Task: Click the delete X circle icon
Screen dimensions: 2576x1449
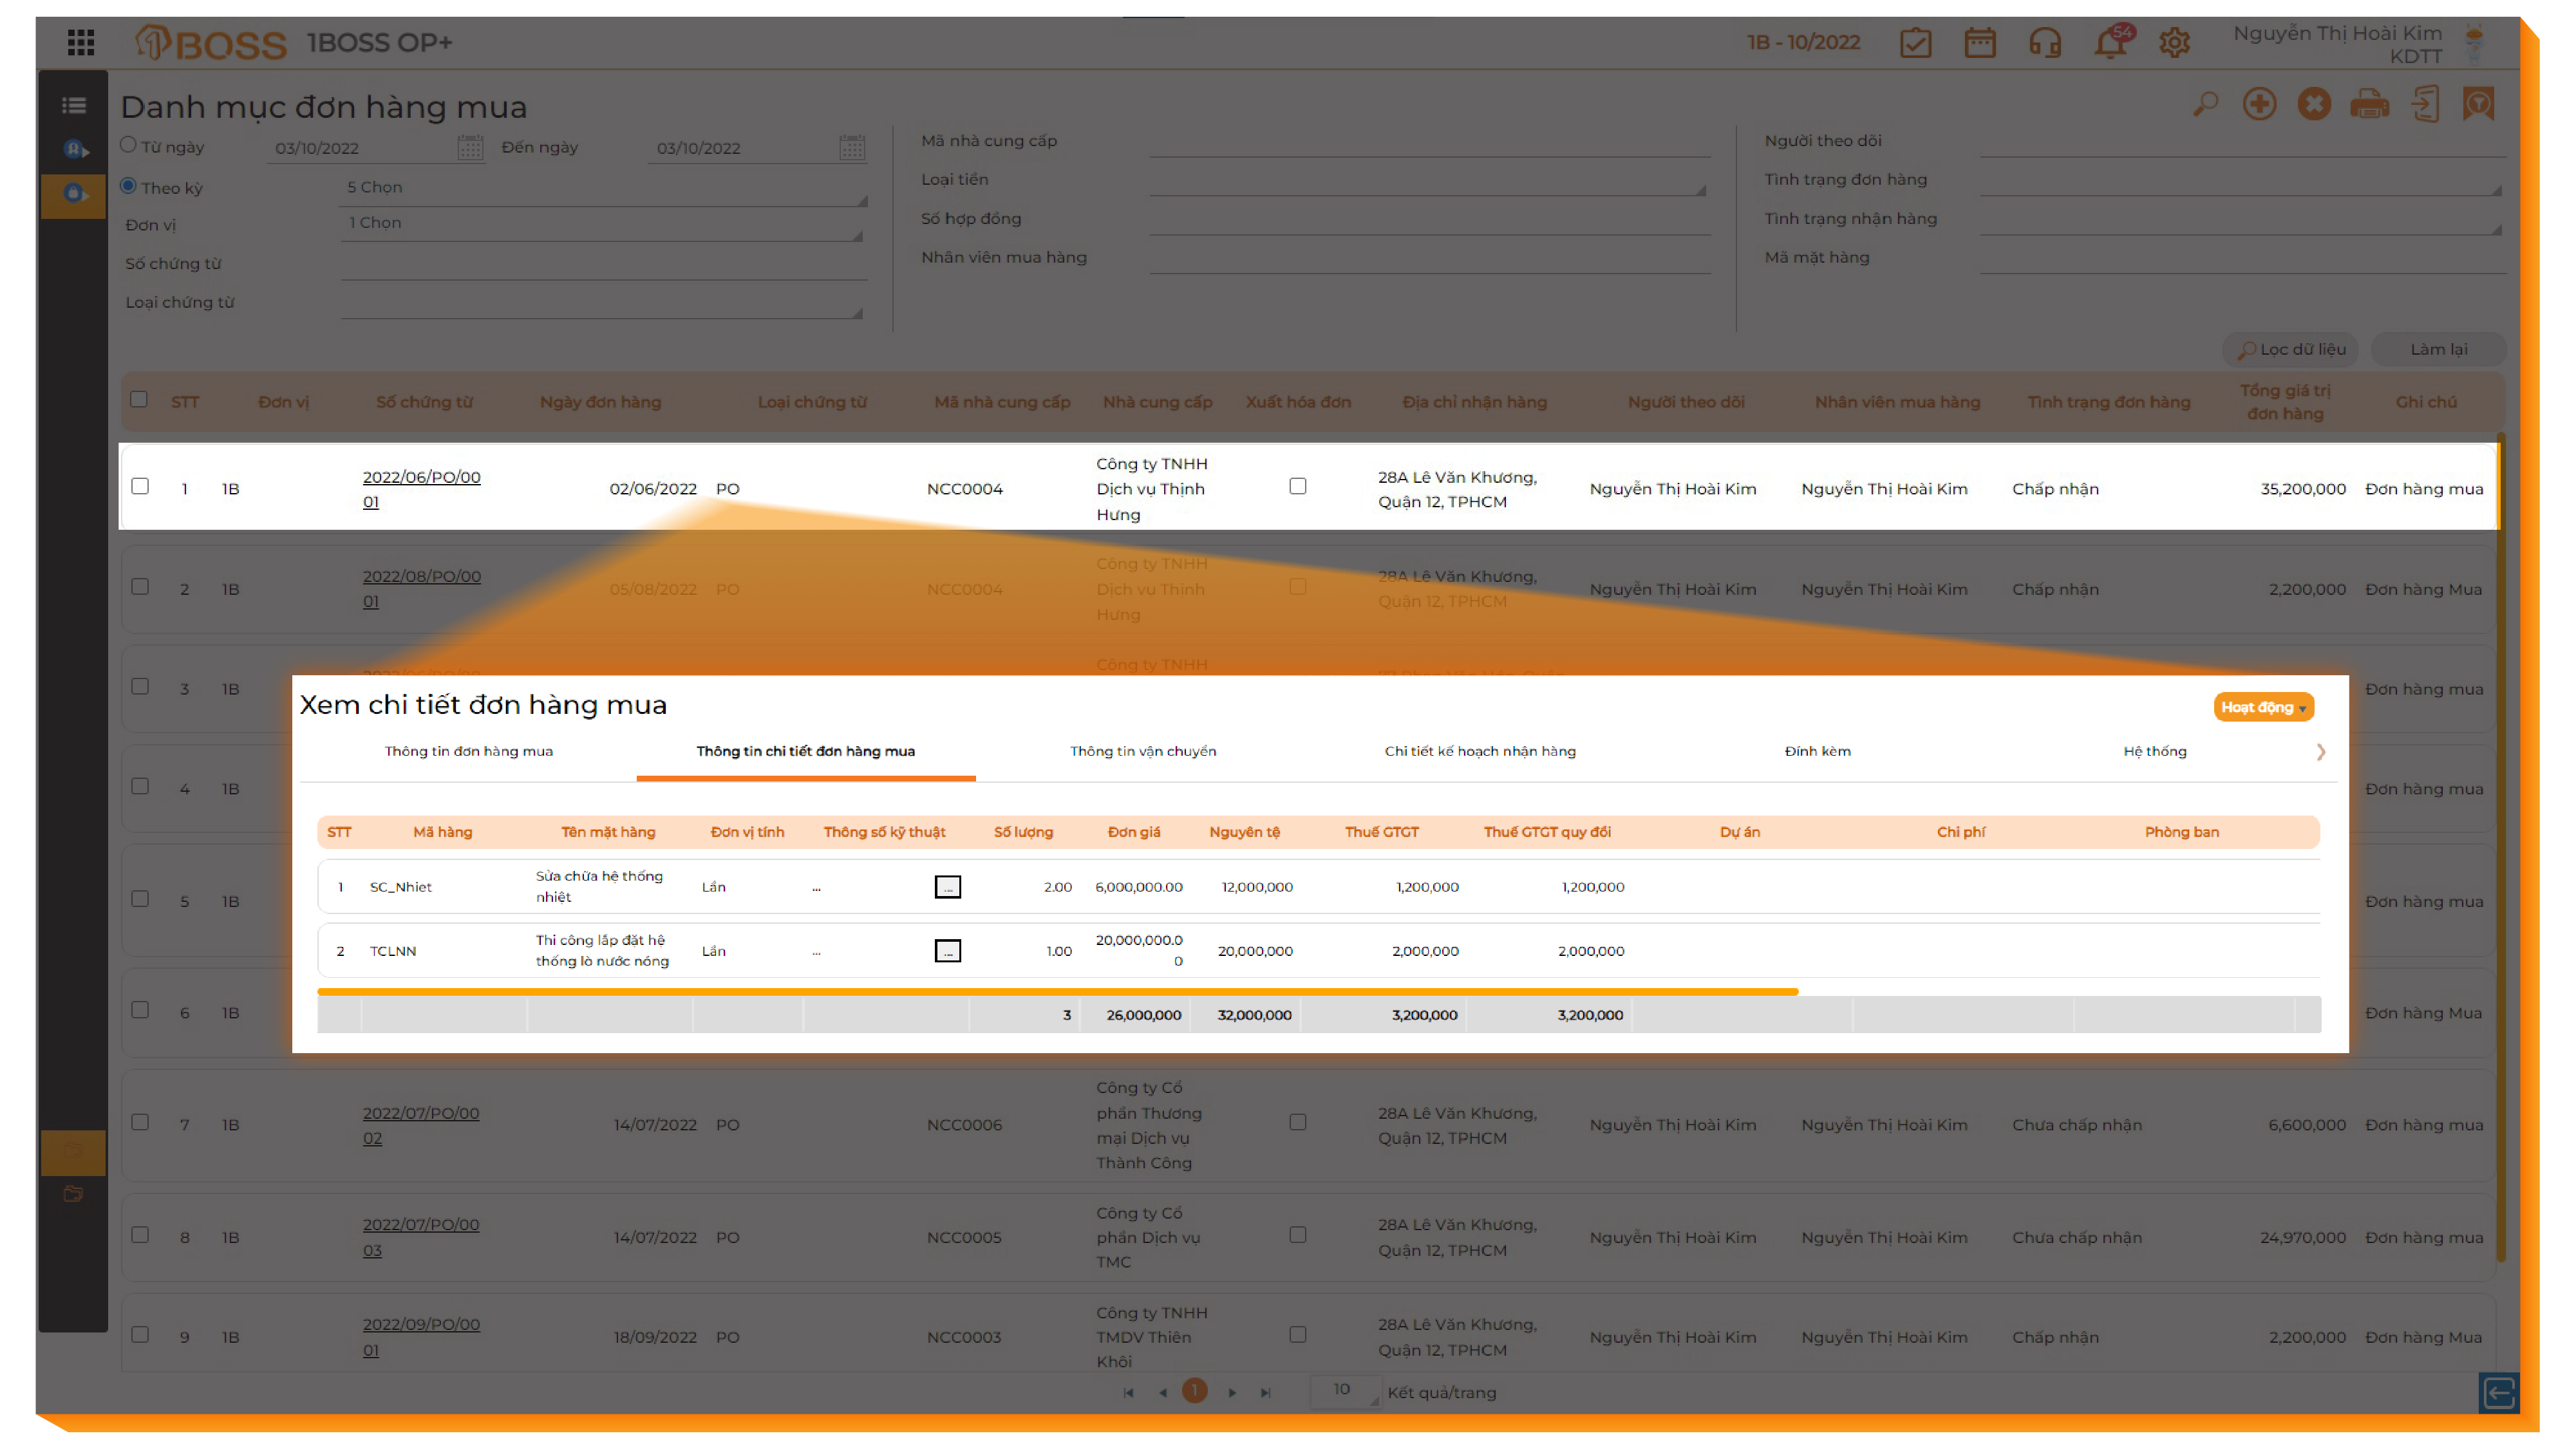Action: point(2314,104)
